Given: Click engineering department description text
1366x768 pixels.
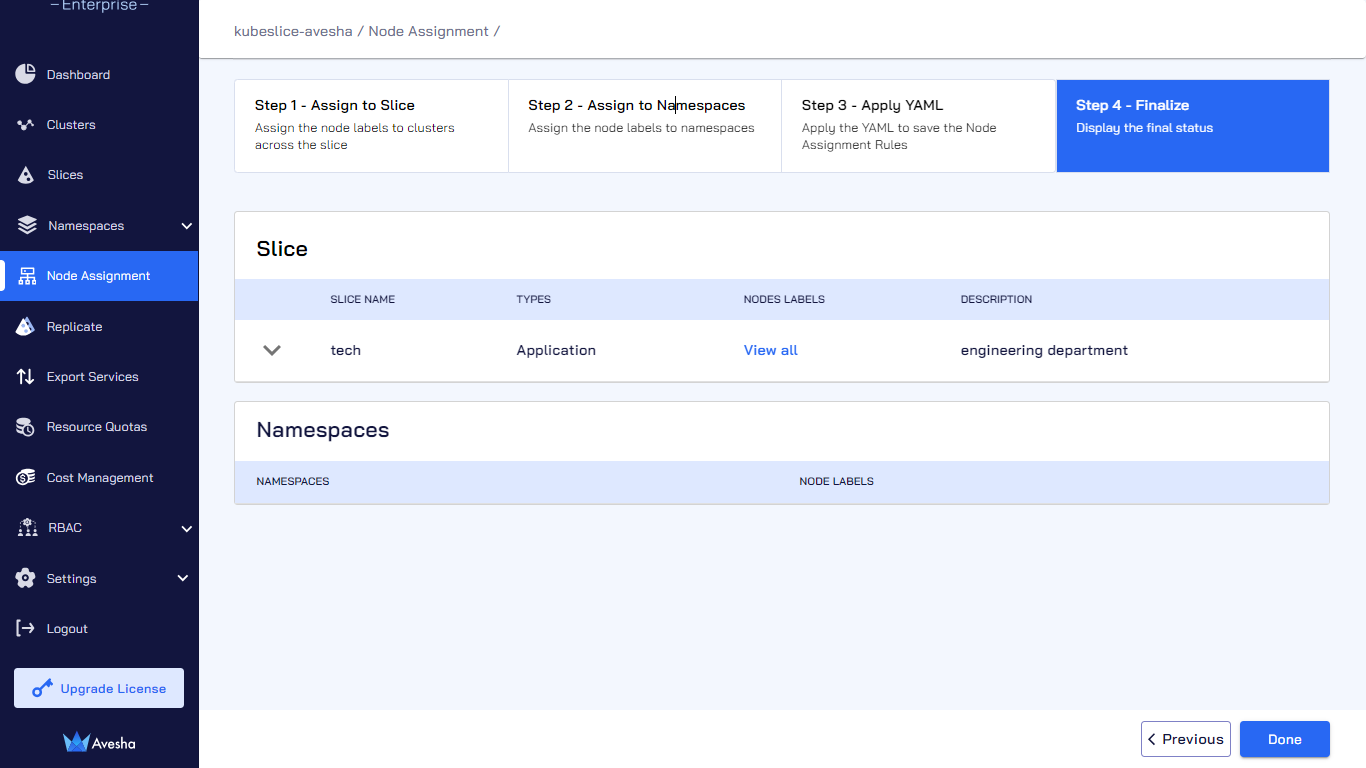Looking at the screenshot, I should [x=1044, y=350].
